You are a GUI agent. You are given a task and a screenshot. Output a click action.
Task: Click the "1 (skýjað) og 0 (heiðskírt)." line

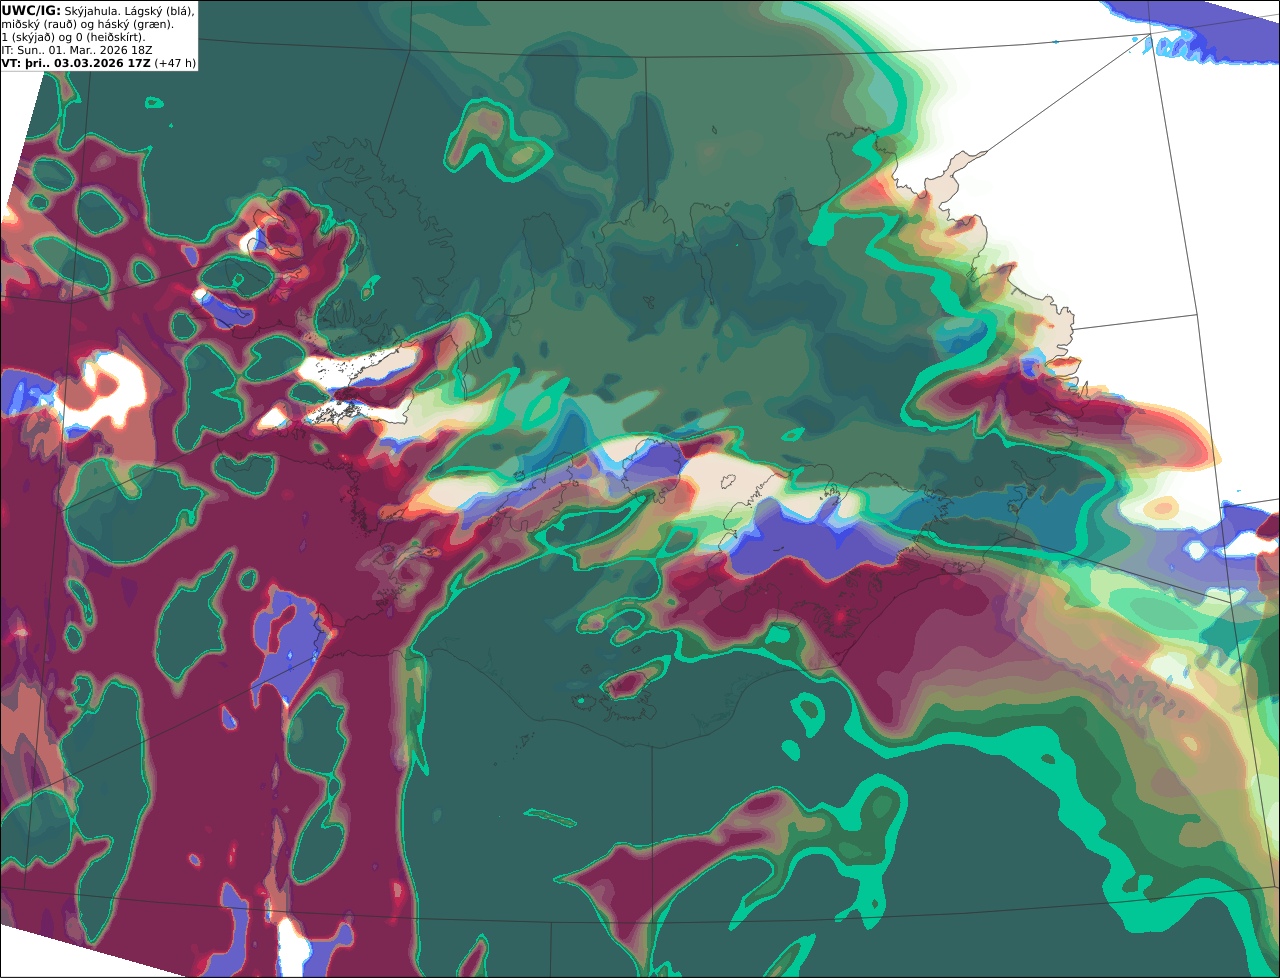[x=73, y=37]
